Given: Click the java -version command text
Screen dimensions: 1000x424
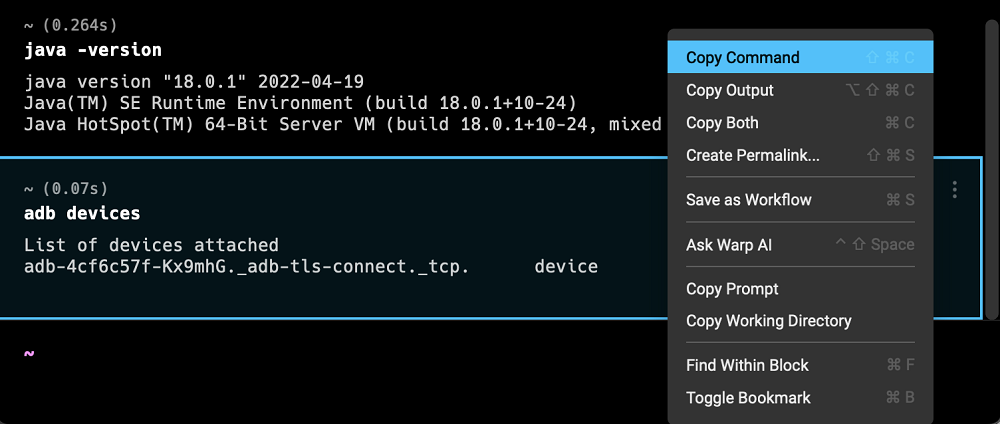Looking at the screenshot, I should coord(93,50).
